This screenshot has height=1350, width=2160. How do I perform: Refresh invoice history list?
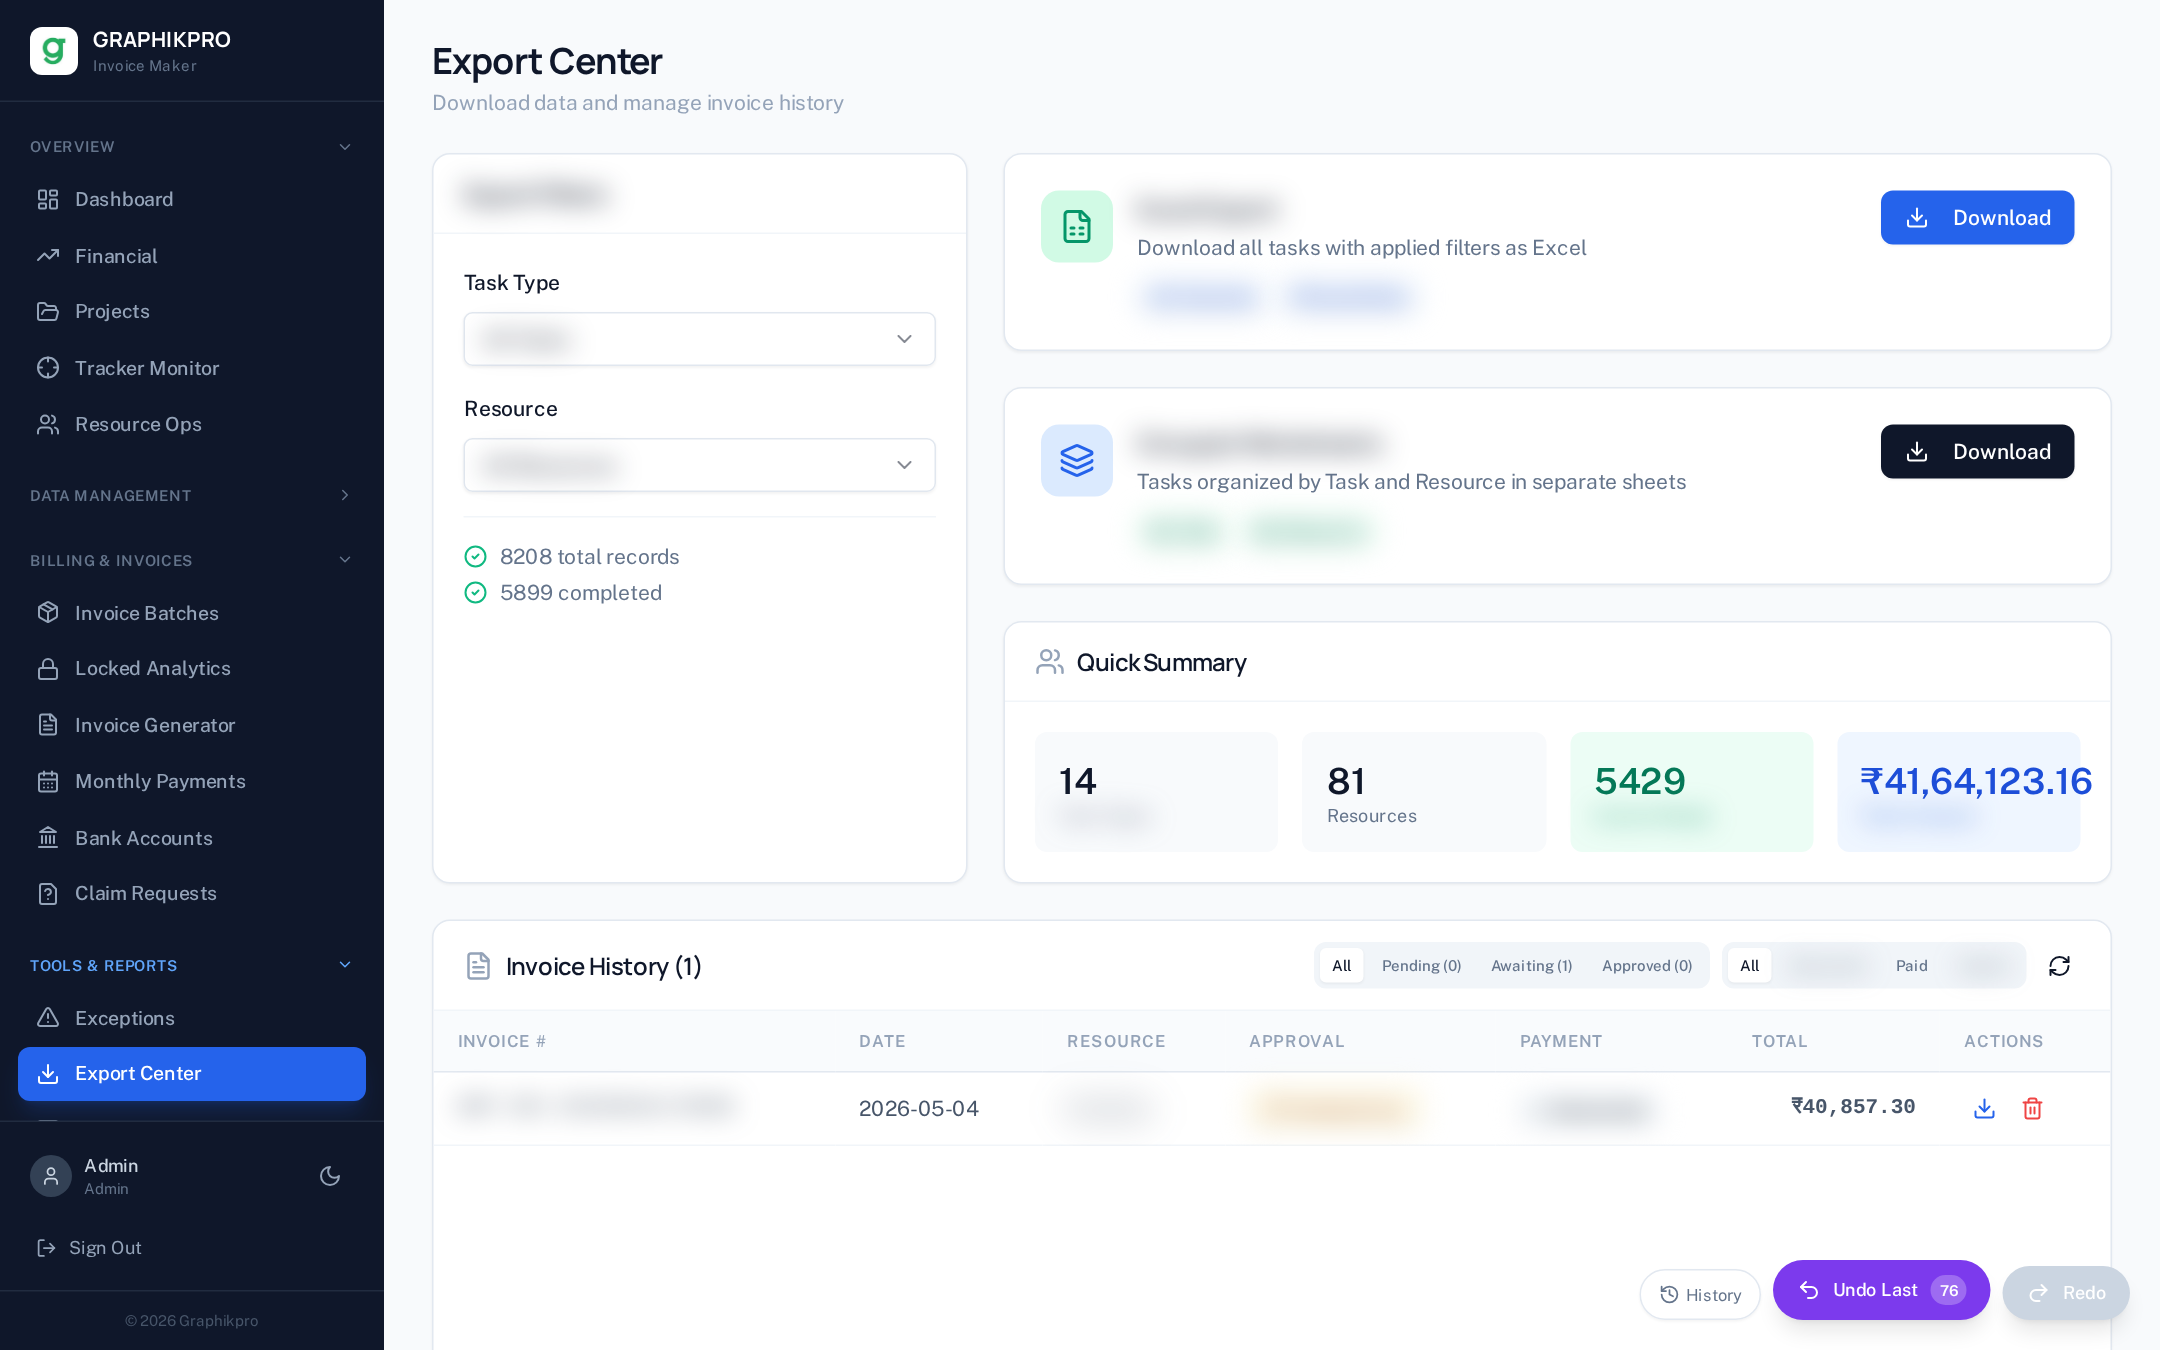tap(2059, 966)
